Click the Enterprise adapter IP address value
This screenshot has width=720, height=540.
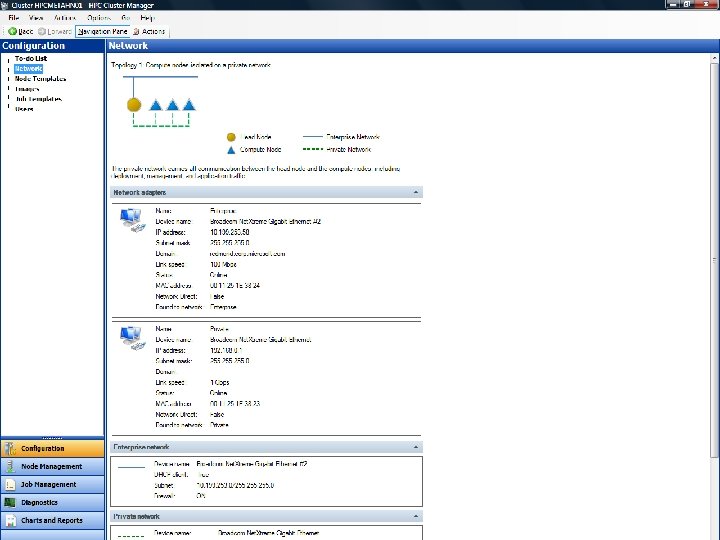(x=230, y=232)
